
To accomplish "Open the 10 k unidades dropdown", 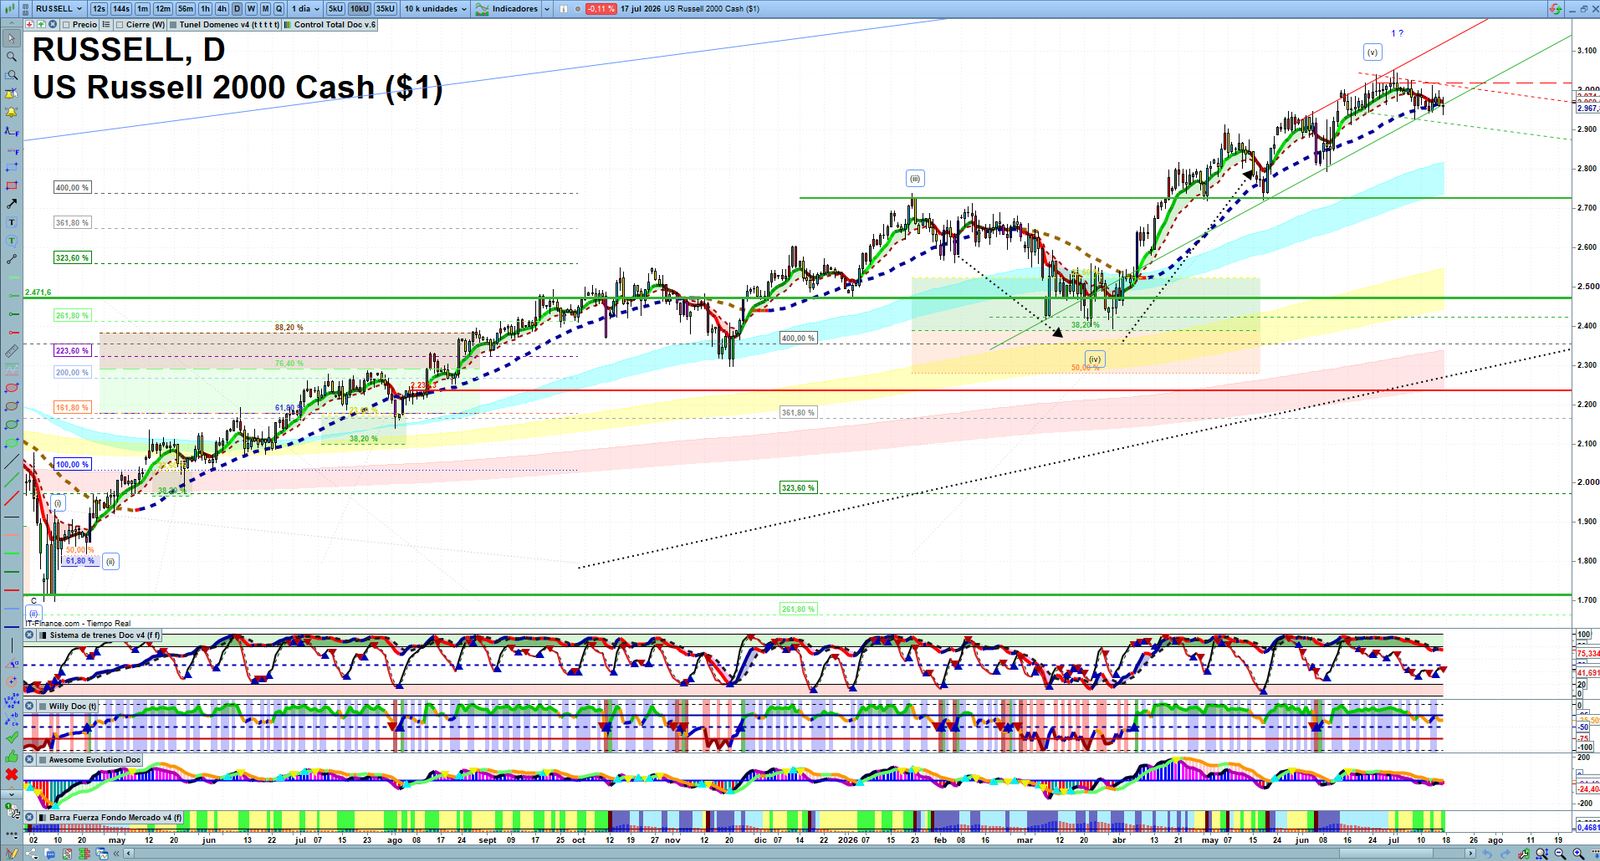I will (435, 9).
